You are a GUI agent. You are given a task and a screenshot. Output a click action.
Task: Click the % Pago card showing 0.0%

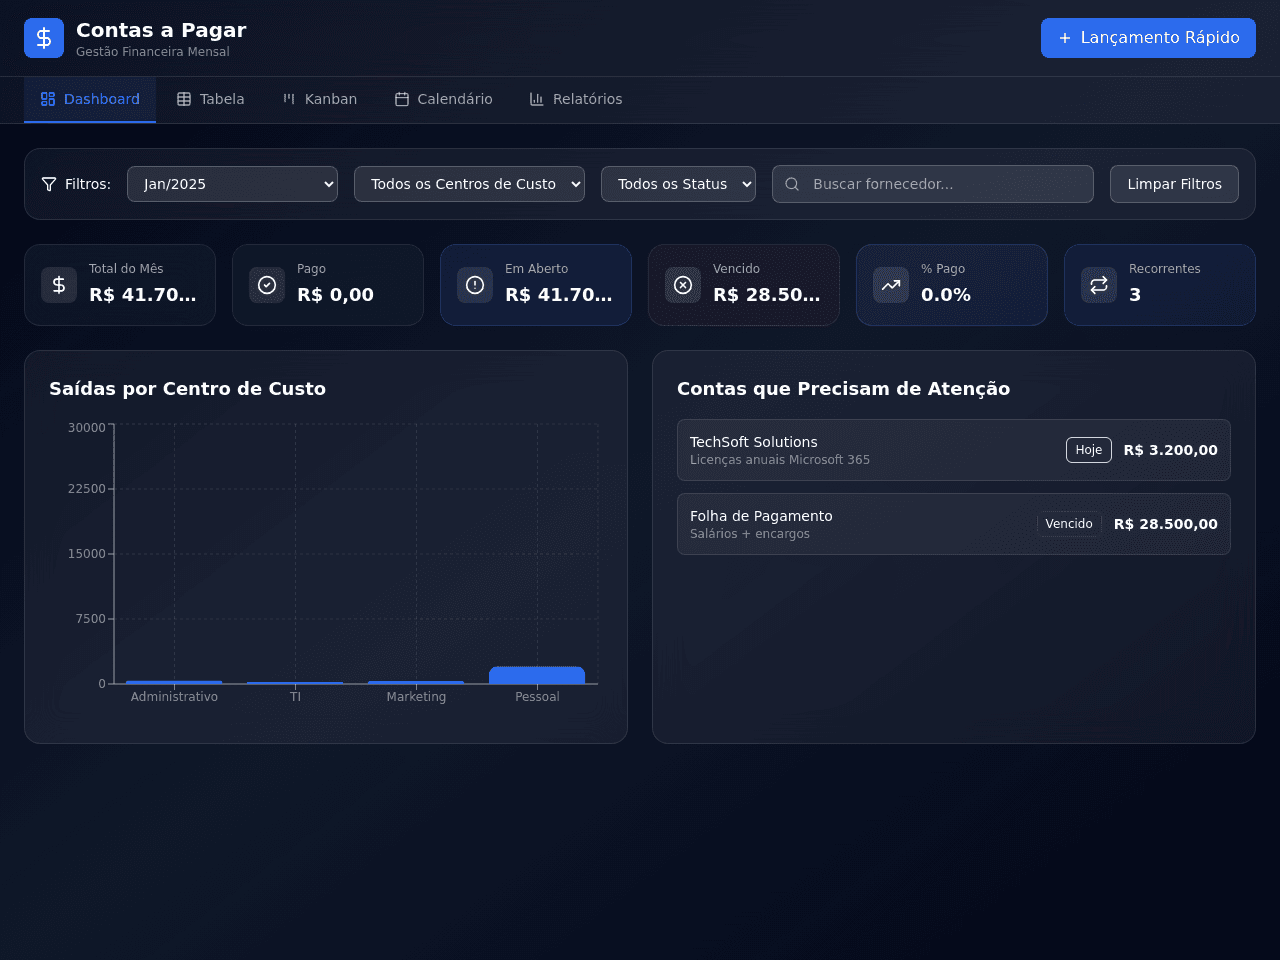coord(952,285)
